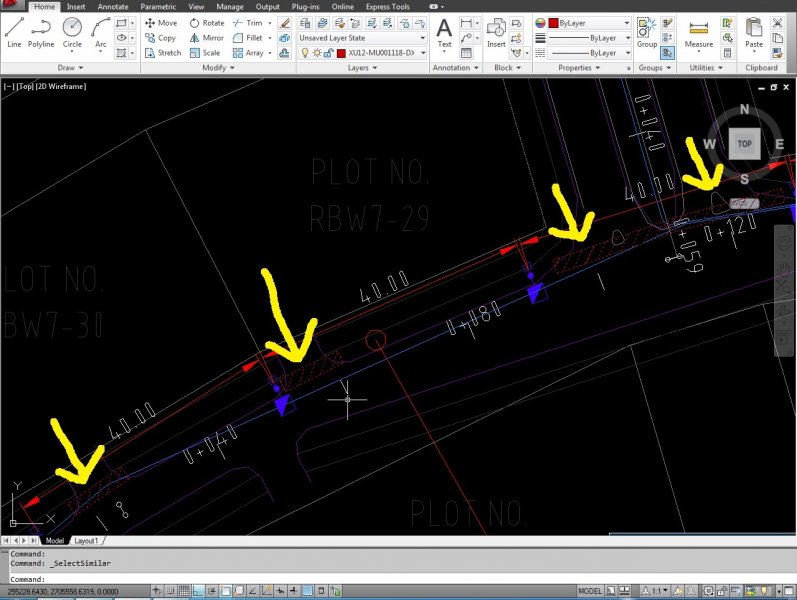Click the Match Properties color wheel icon
797x600 pixels.
point(540,23)
